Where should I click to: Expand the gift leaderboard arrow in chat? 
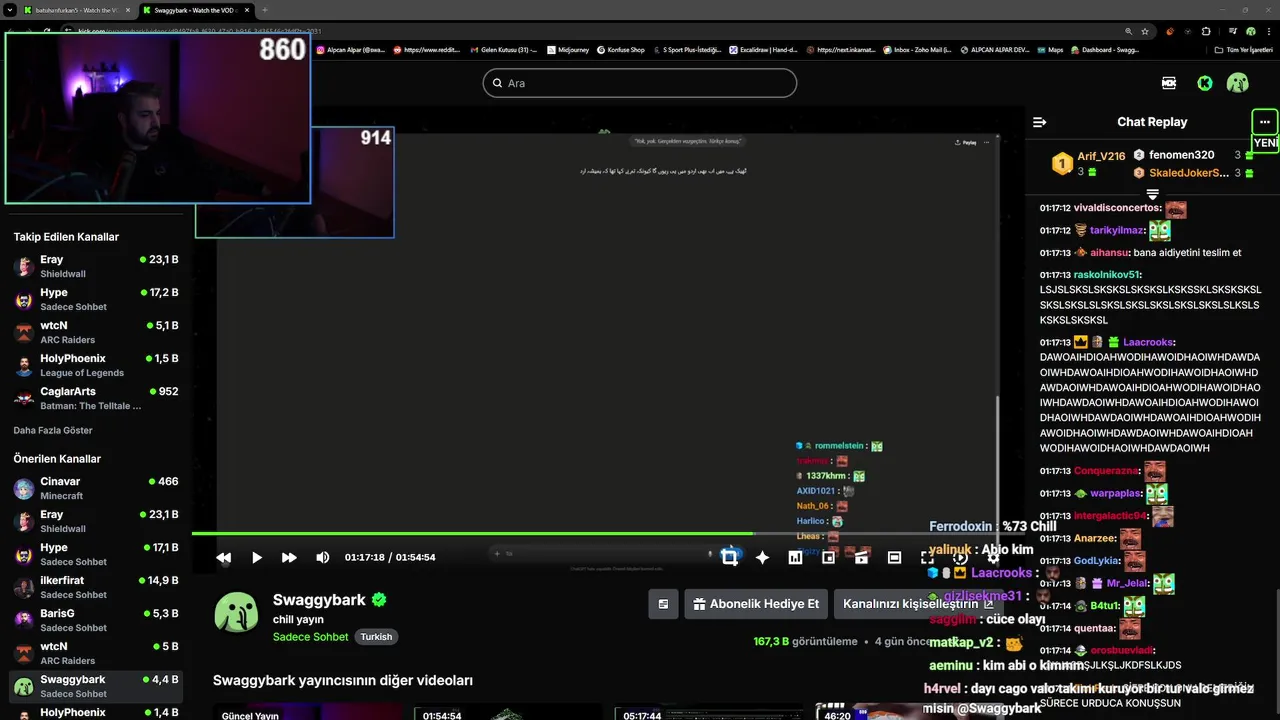tap(1152, 194)
